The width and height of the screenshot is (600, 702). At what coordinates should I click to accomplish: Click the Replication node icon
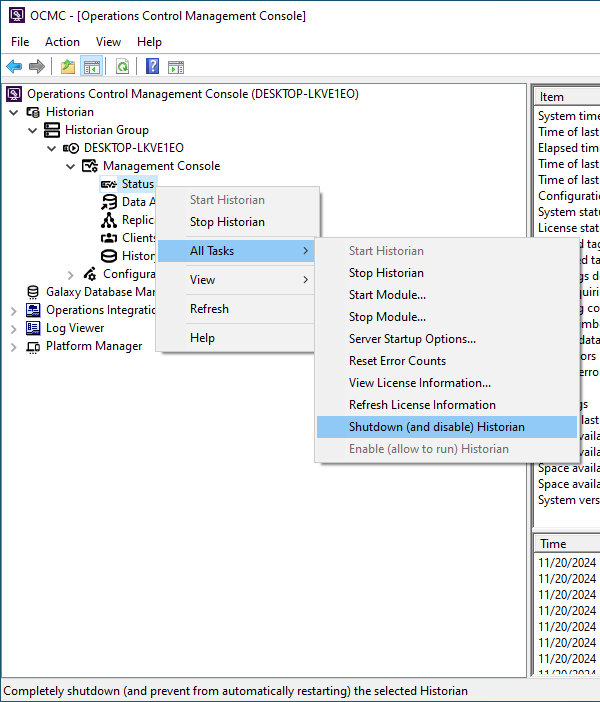(x=109, y=220)
